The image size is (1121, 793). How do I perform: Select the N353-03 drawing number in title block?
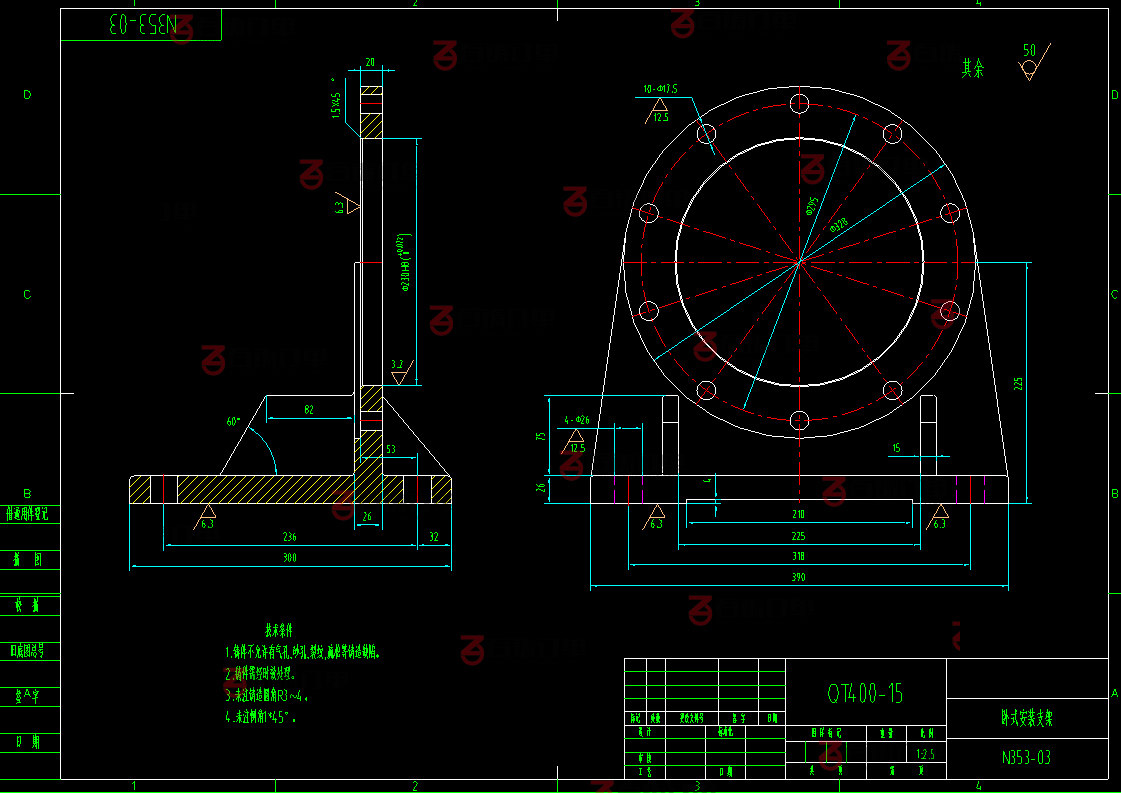(1027, 757)
